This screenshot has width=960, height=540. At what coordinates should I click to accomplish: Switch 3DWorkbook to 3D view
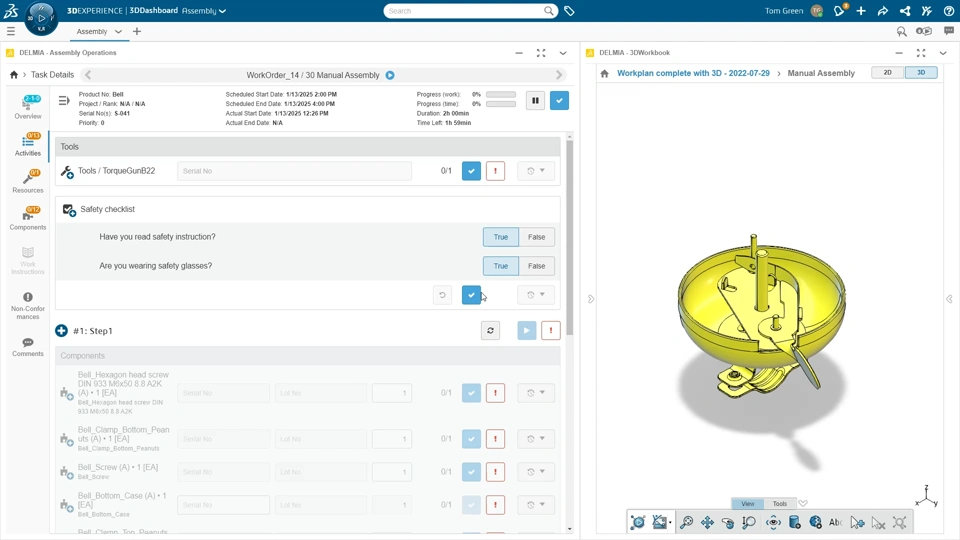[921, 72]
